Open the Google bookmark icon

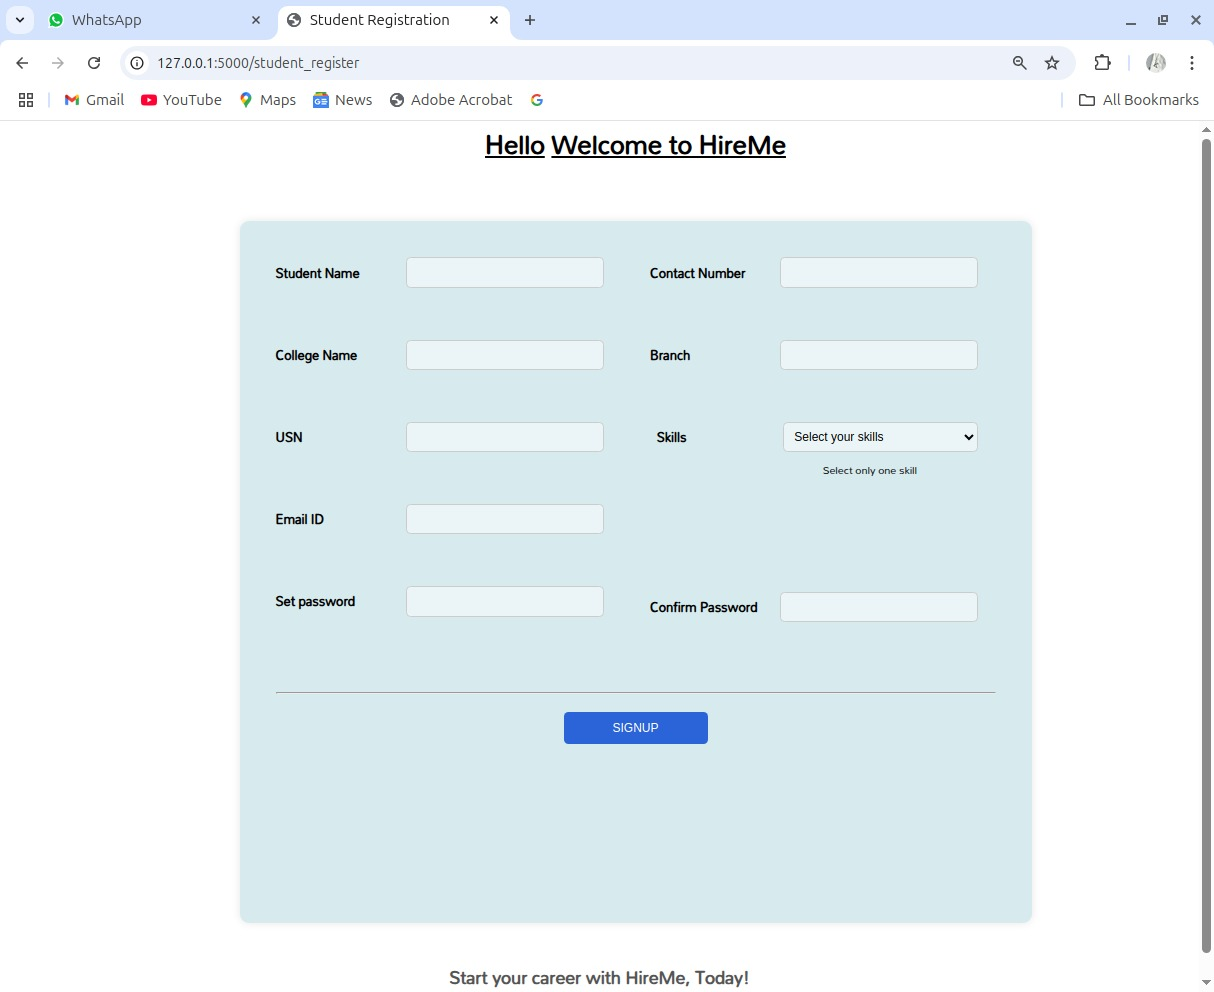click(x=537, y=100)
